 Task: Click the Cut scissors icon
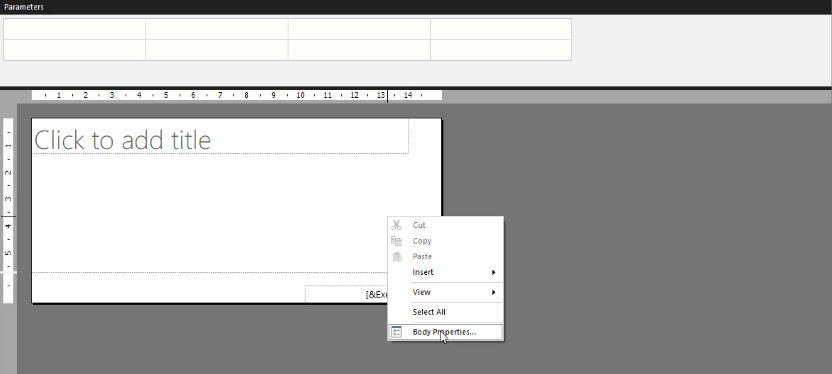396,225
